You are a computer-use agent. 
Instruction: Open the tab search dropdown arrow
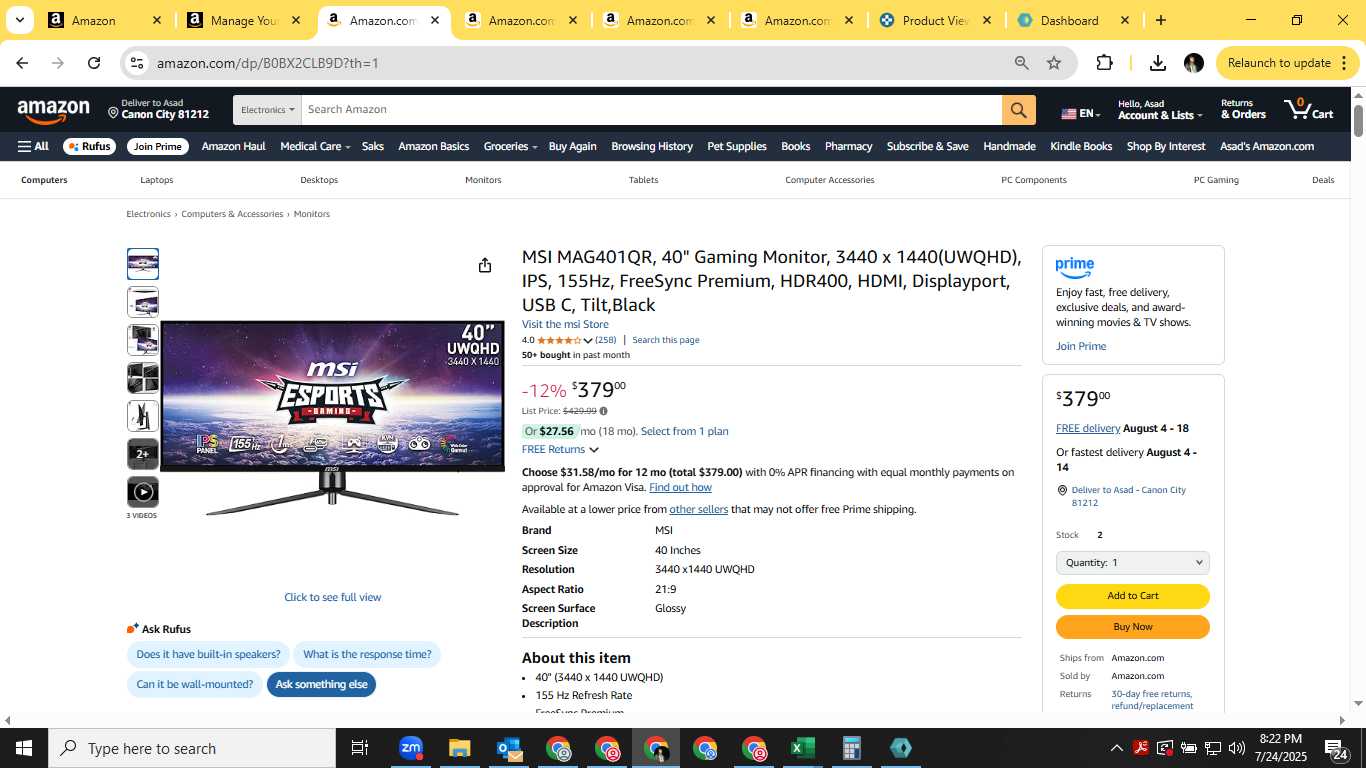19,20
